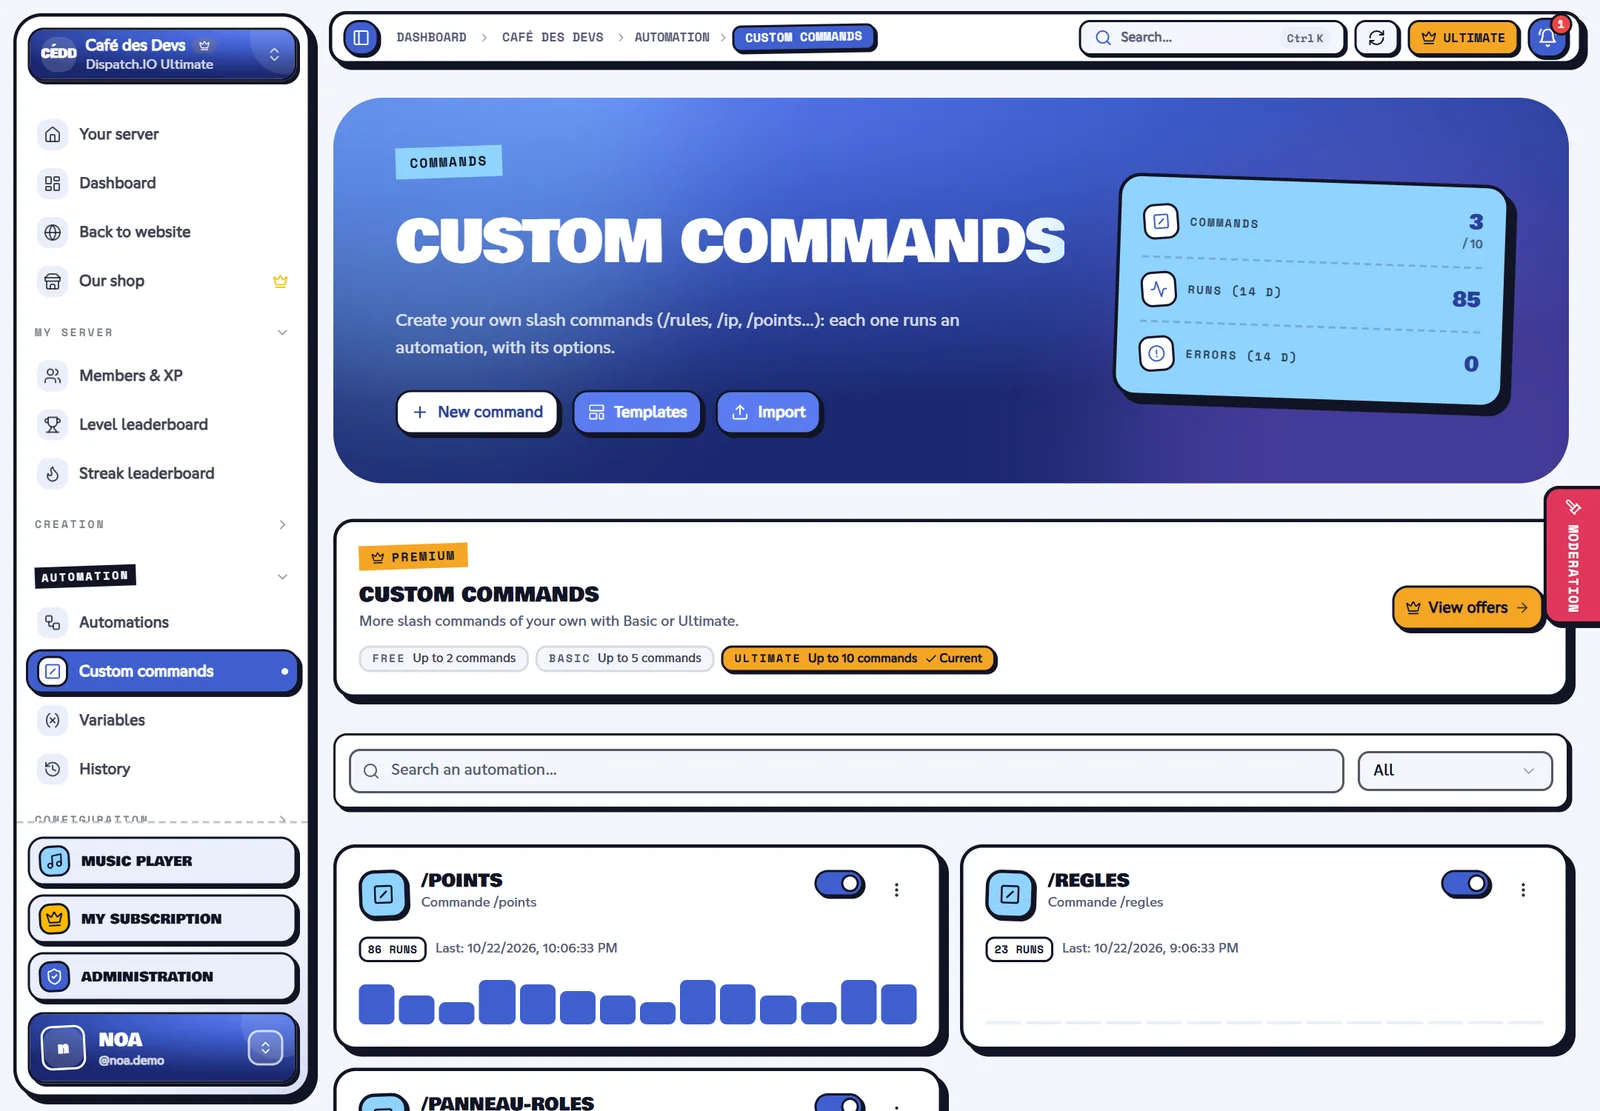Click the Members & XP people icon
The height and width of the screenshot is (1111, 1600).
pyautogui.click(x=53, y=375)
